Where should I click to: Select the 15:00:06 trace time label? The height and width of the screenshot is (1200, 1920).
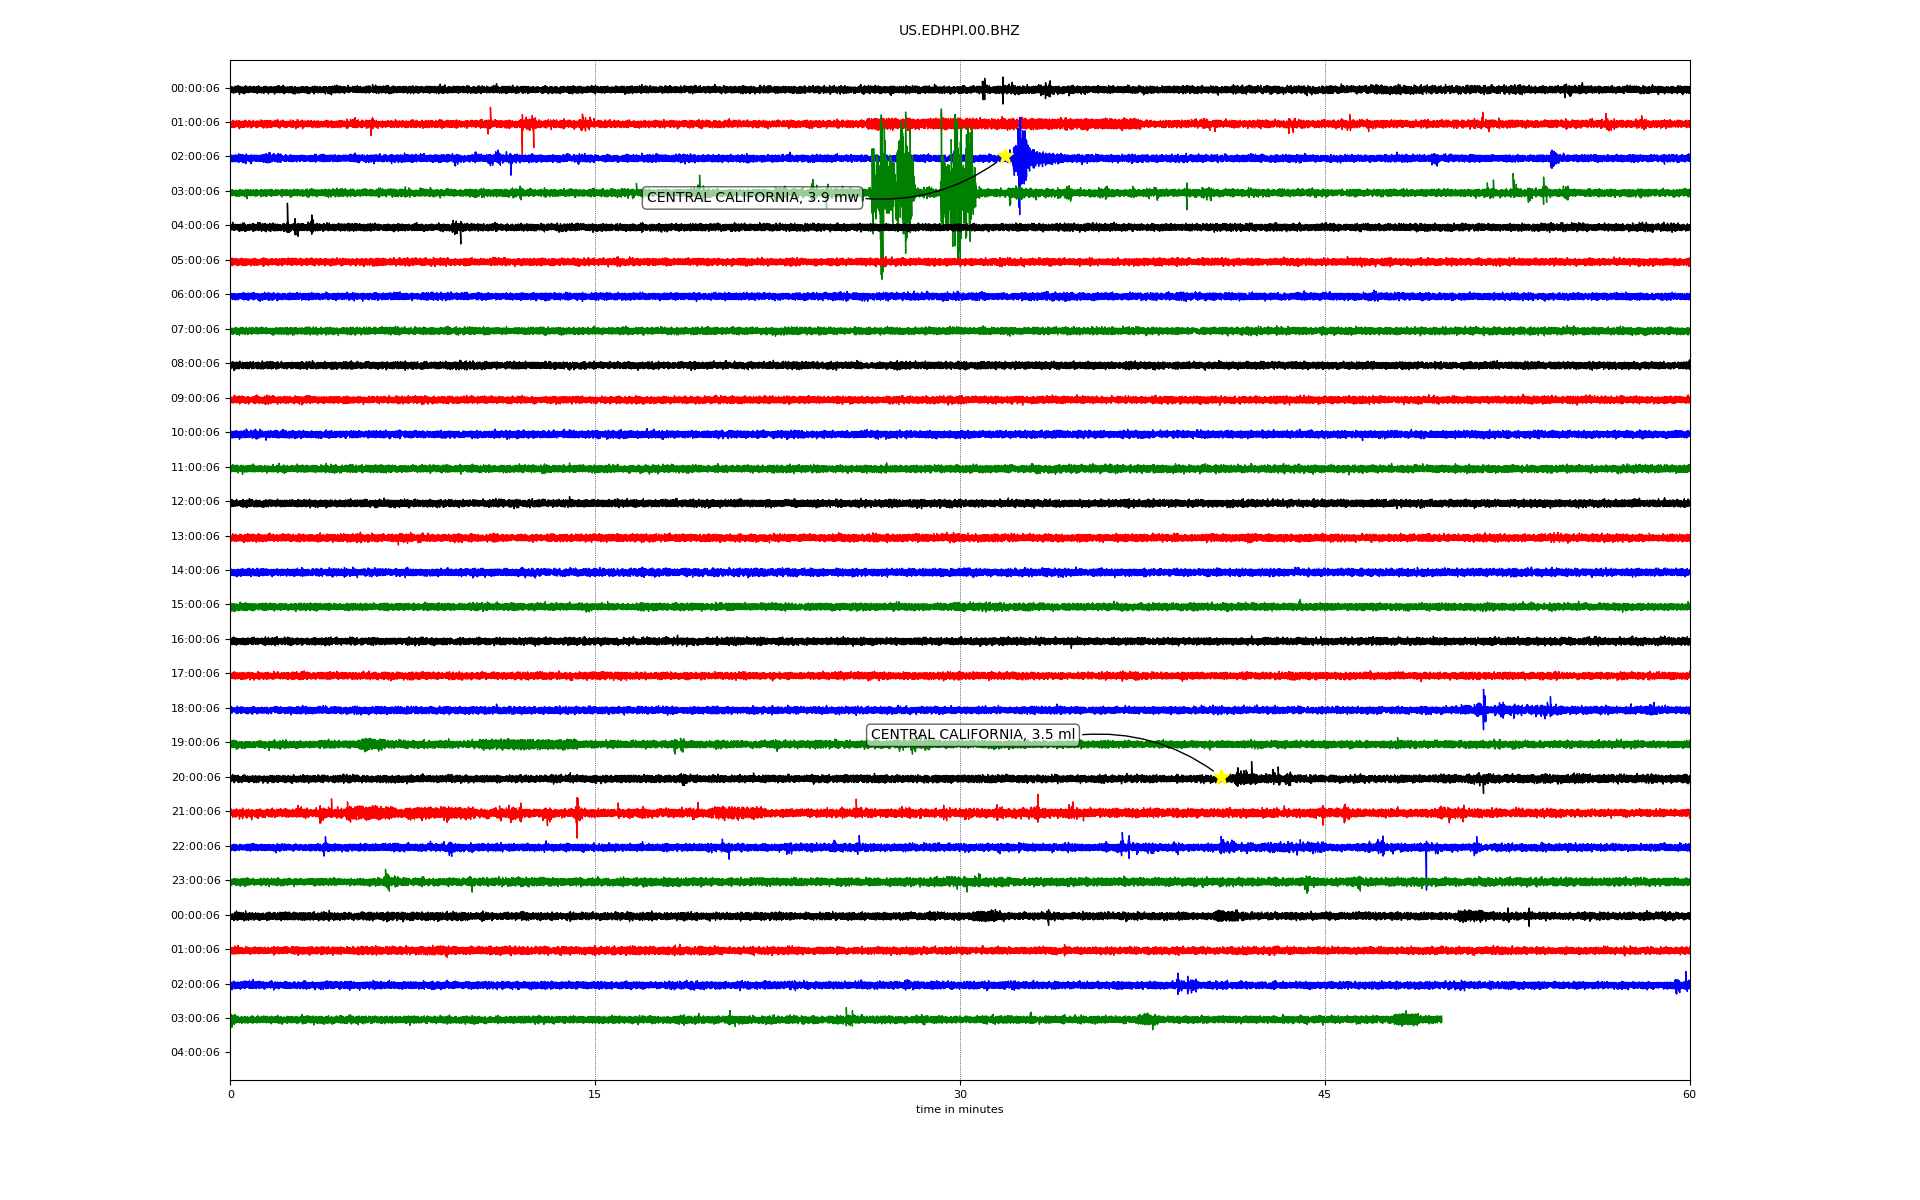click(x=195, y=605)
